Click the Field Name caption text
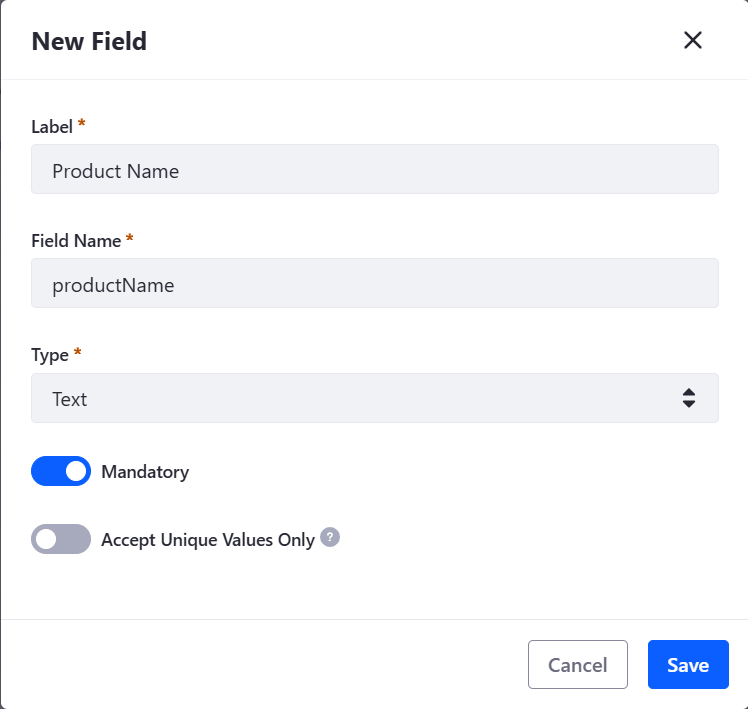Viewport: 748px width, 709px height. [76, 241]
